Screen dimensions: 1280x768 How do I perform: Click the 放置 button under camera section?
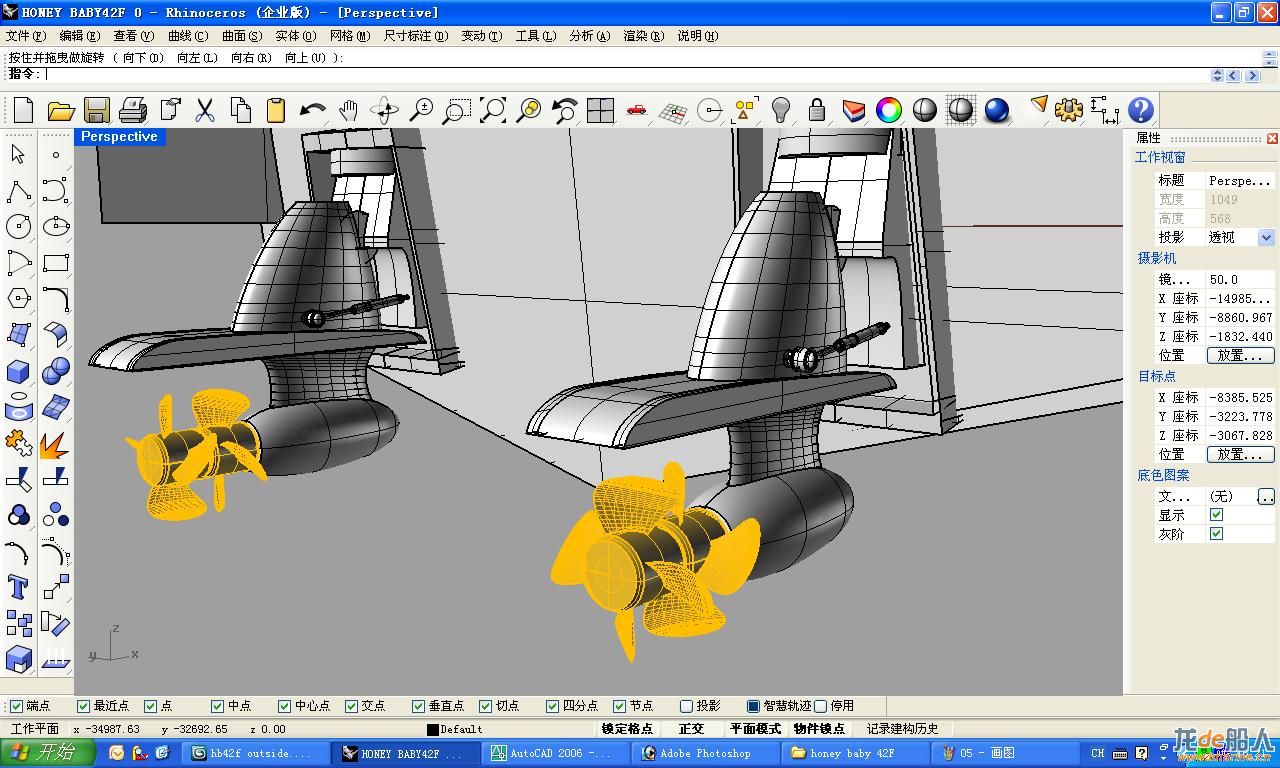[1240, 355]
